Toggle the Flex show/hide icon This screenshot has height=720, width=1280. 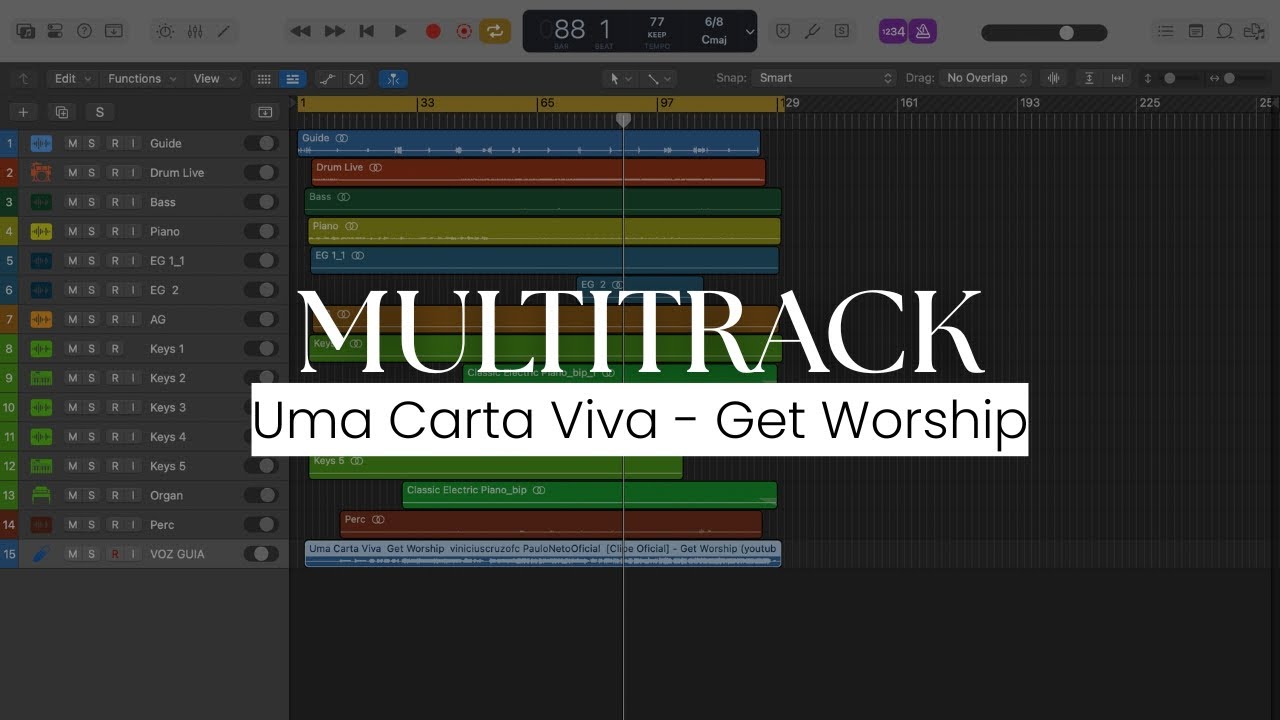(357, 78)
